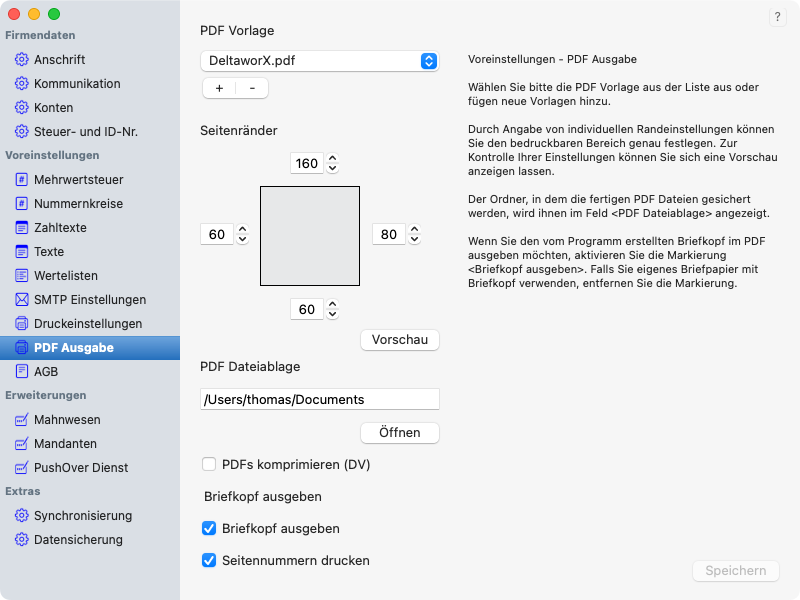Click the Vorschau button
The height and width of the screenshot is (600, 800).
coord(399,340)
